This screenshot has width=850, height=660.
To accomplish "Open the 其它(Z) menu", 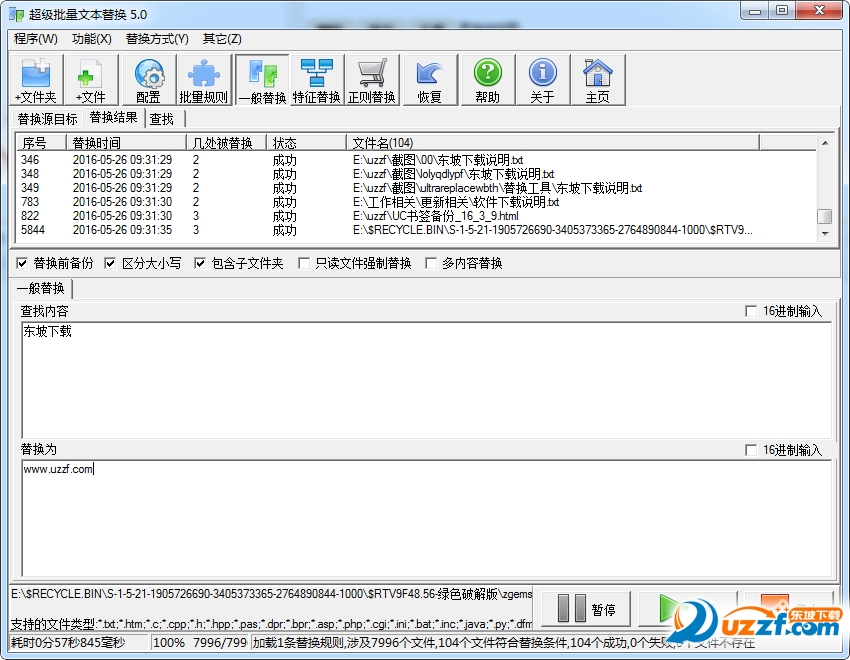I will point(222,38).
